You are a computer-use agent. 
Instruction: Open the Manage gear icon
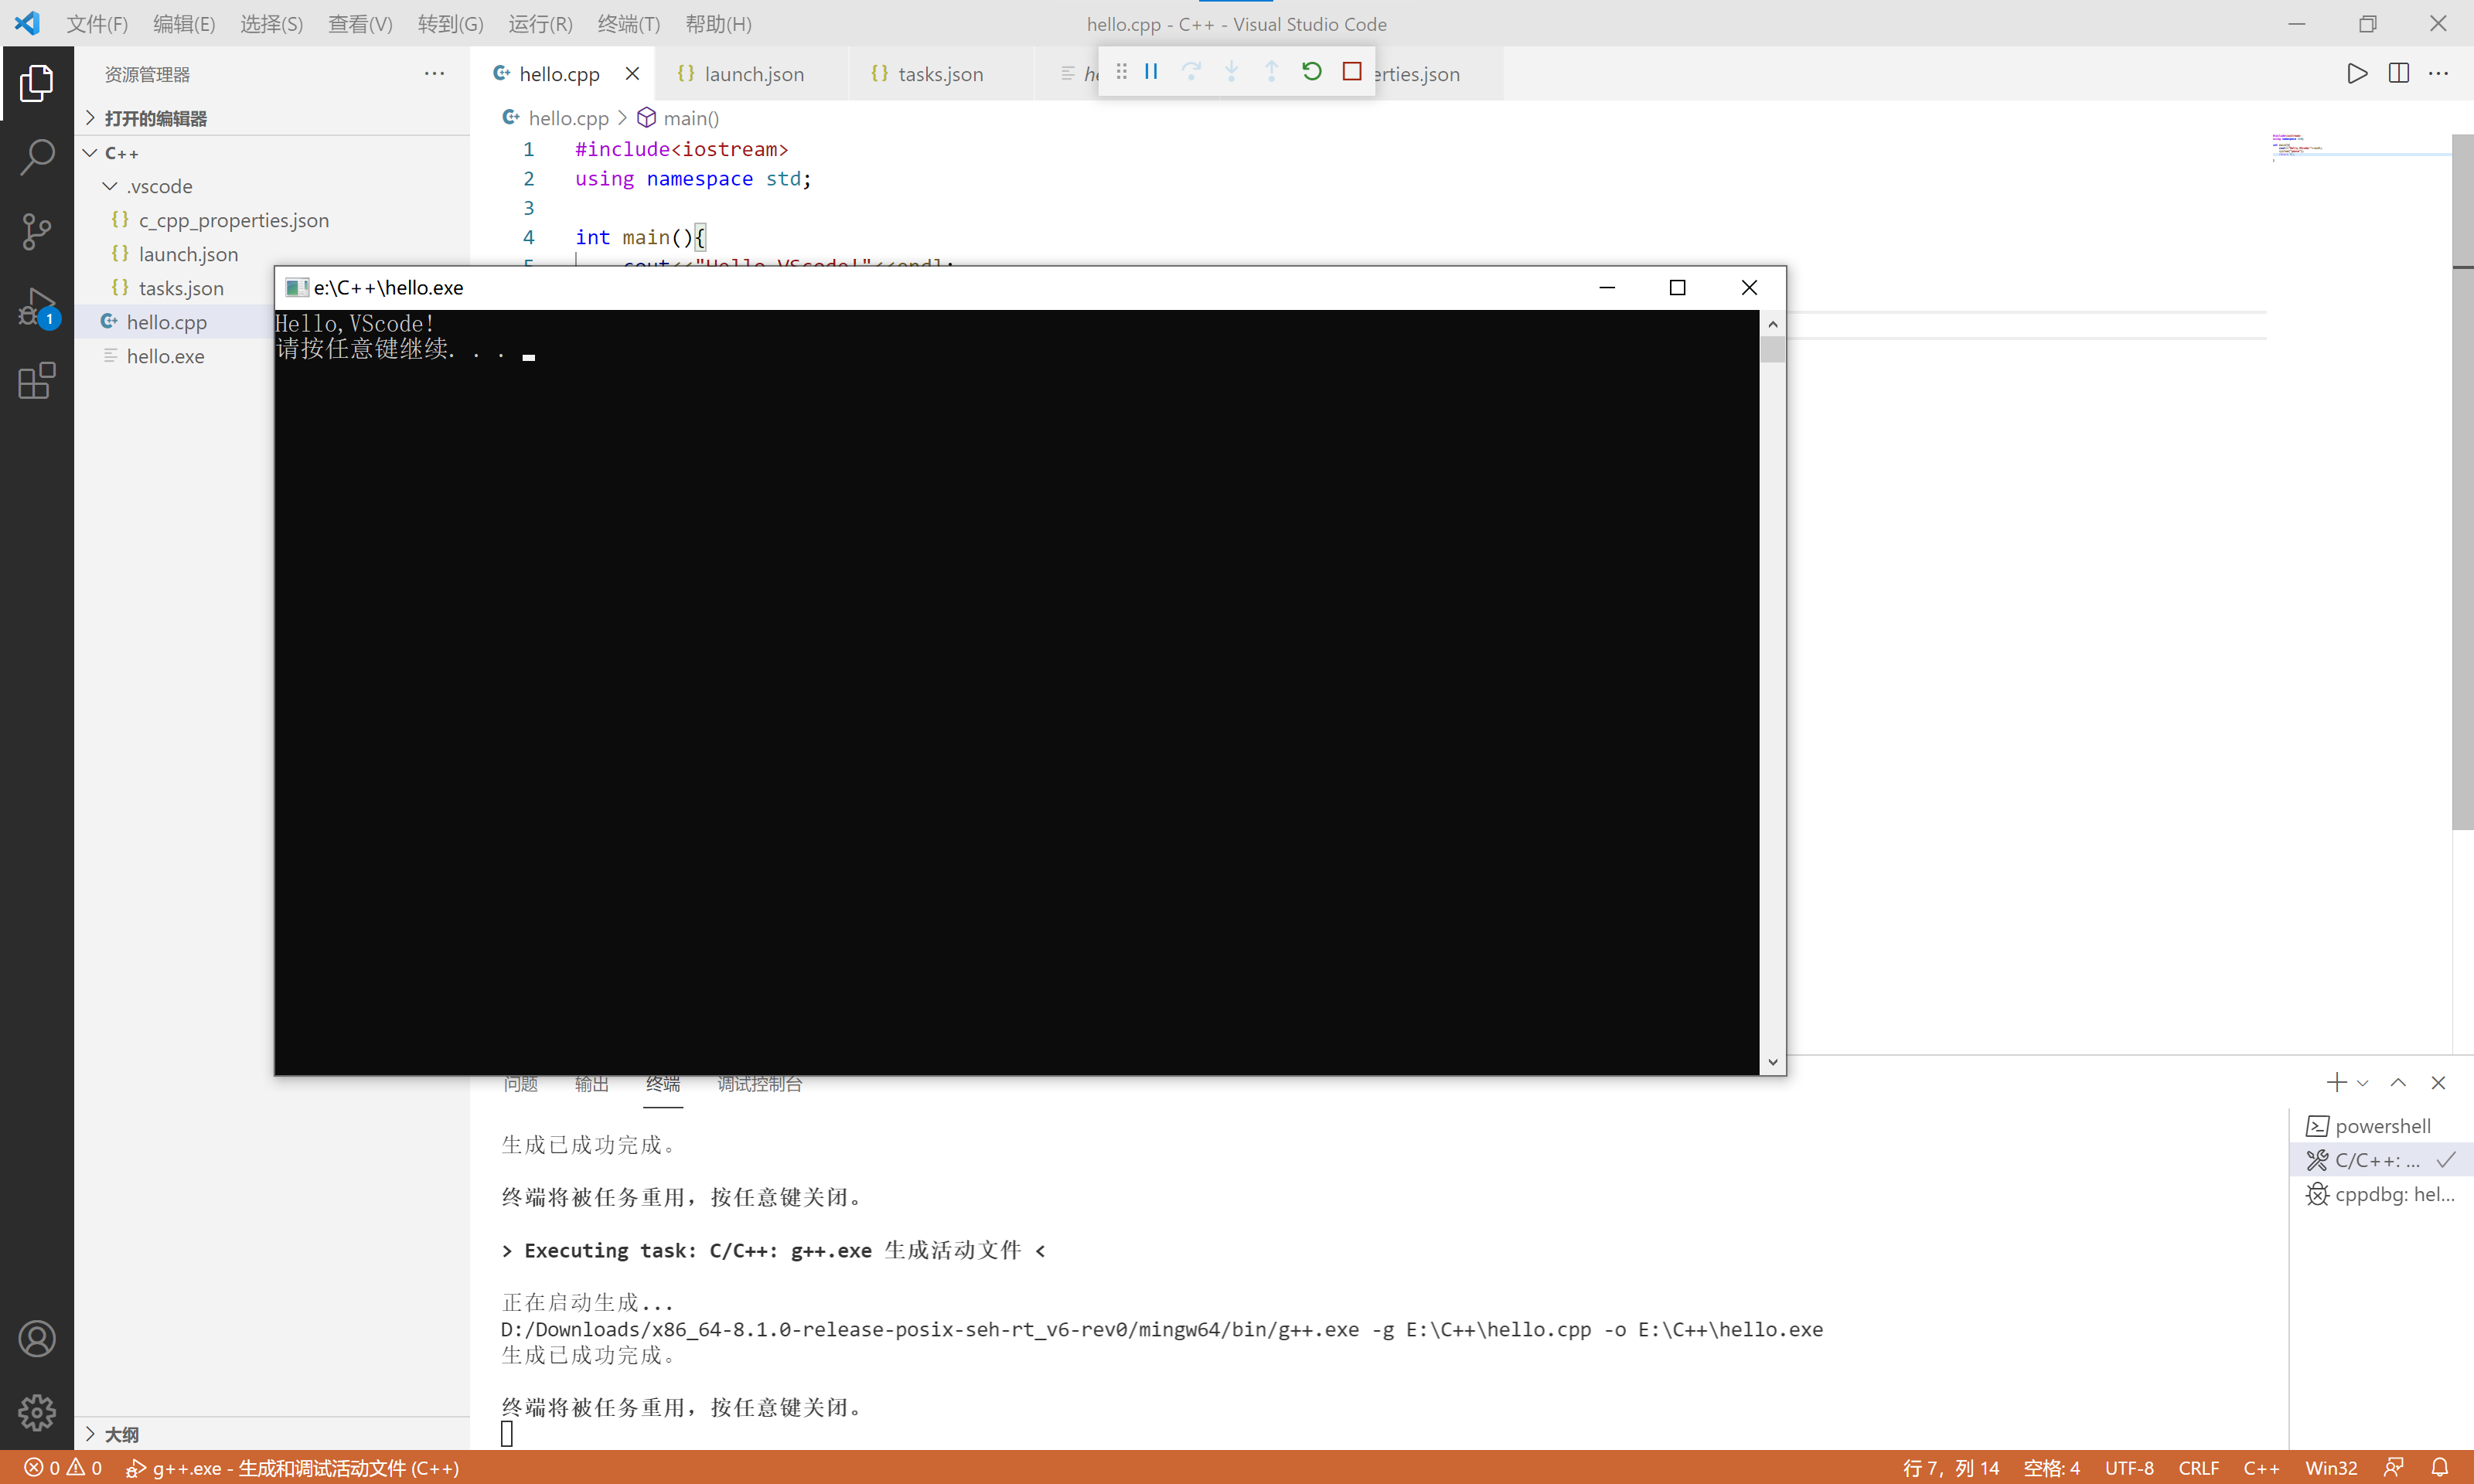(37, 1412)
